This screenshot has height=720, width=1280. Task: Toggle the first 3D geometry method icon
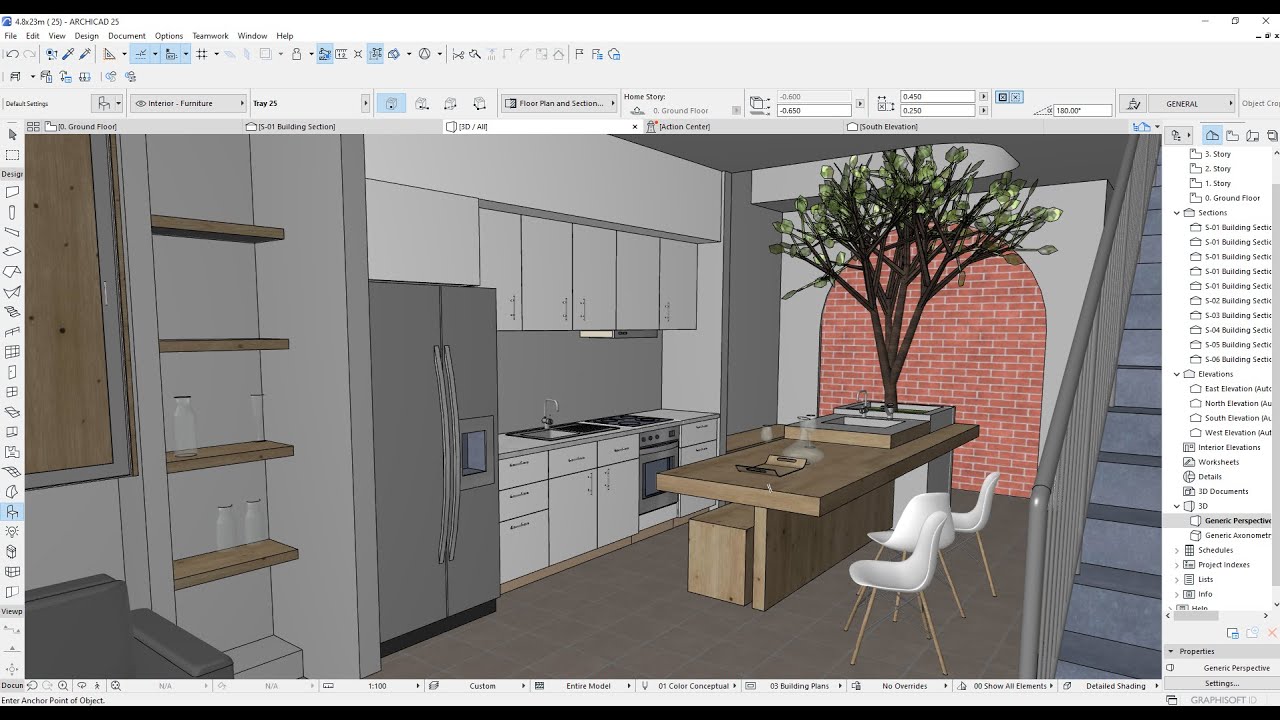pos(391,103)
